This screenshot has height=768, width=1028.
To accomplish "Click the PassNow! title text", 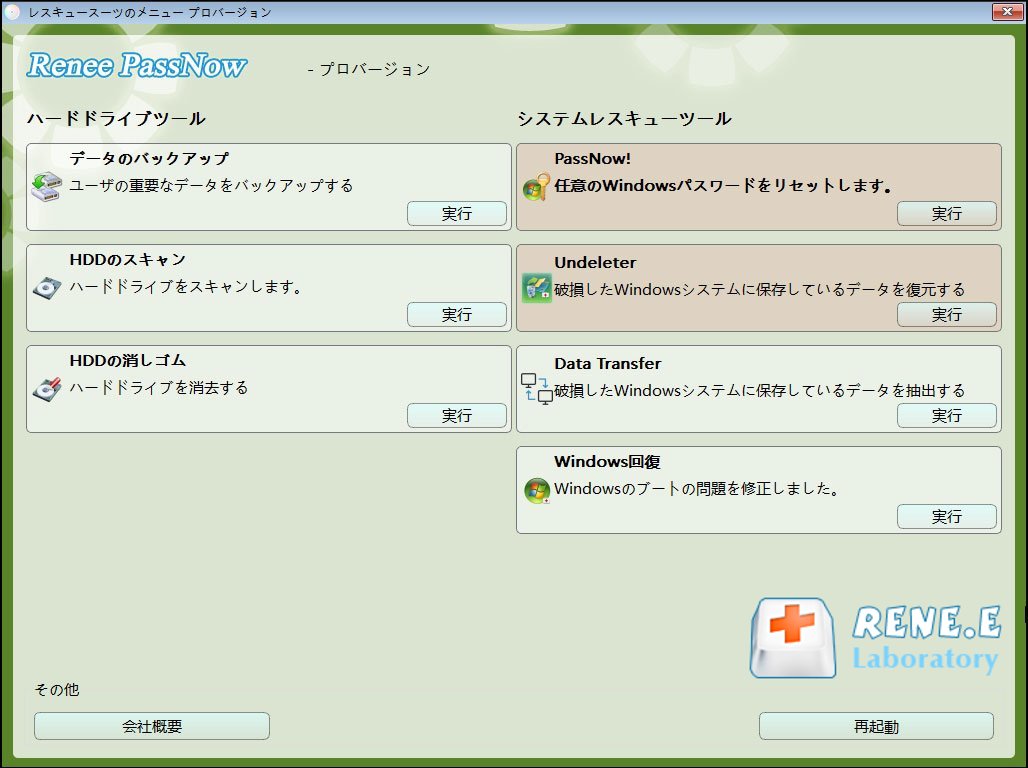I will click(x=593, y=158).
